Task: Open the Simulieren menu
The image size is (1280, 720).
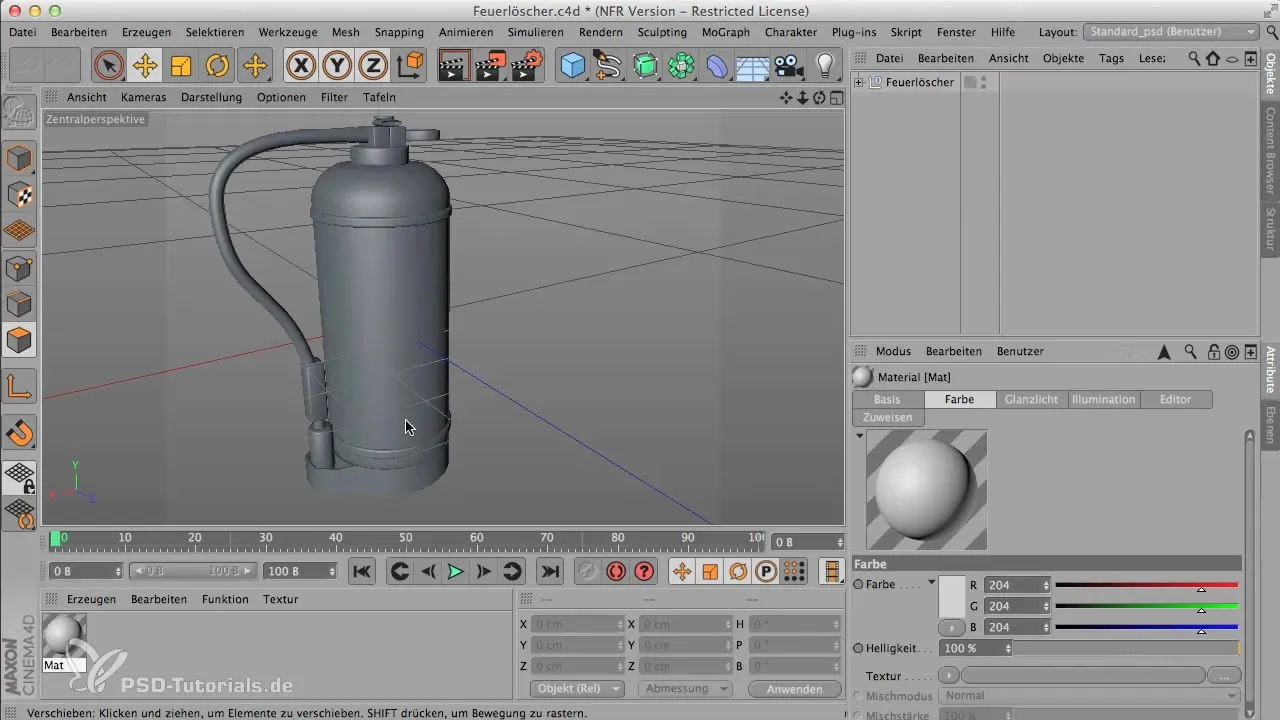Action: pos(535,32)
